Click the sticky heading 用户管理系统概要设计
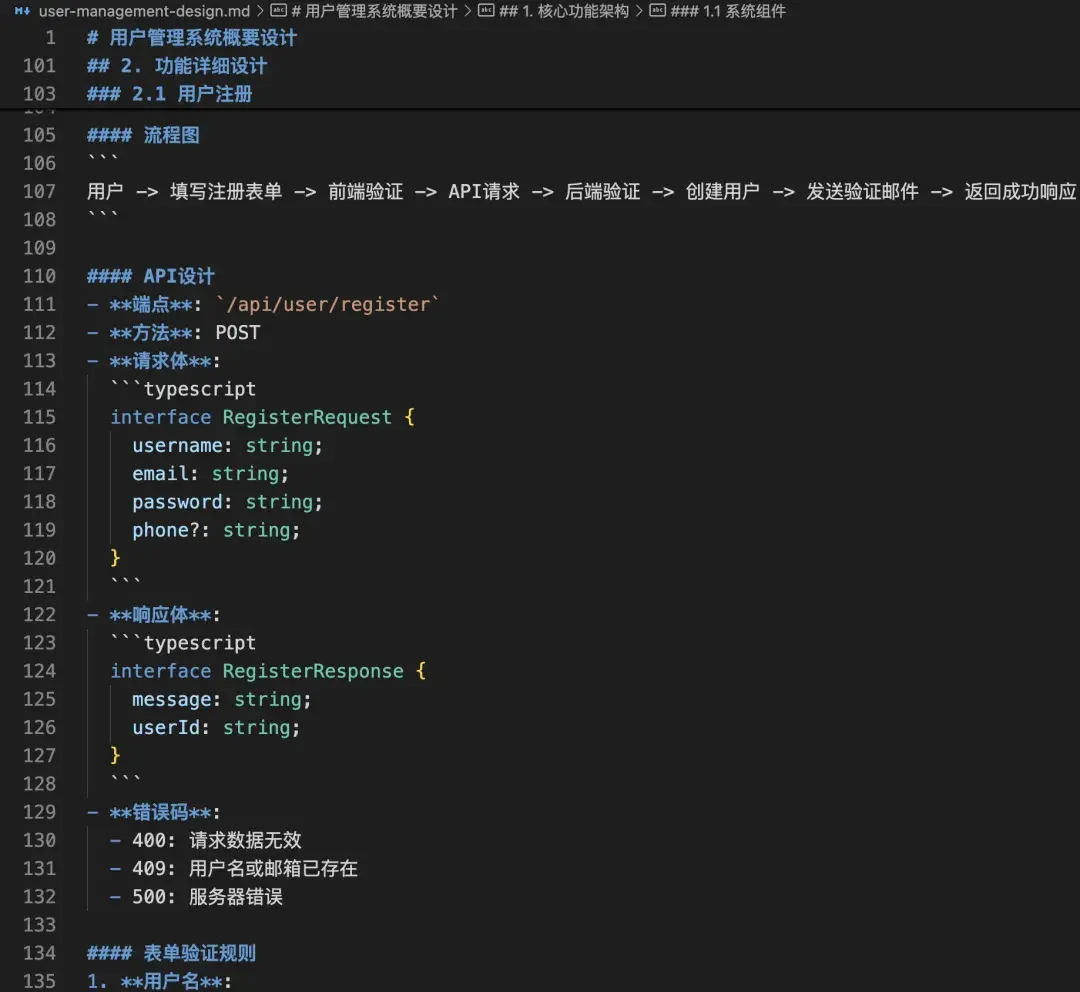Image resolution: width=1080 pixels, height=992 pixels. click(x=190, y=37)
